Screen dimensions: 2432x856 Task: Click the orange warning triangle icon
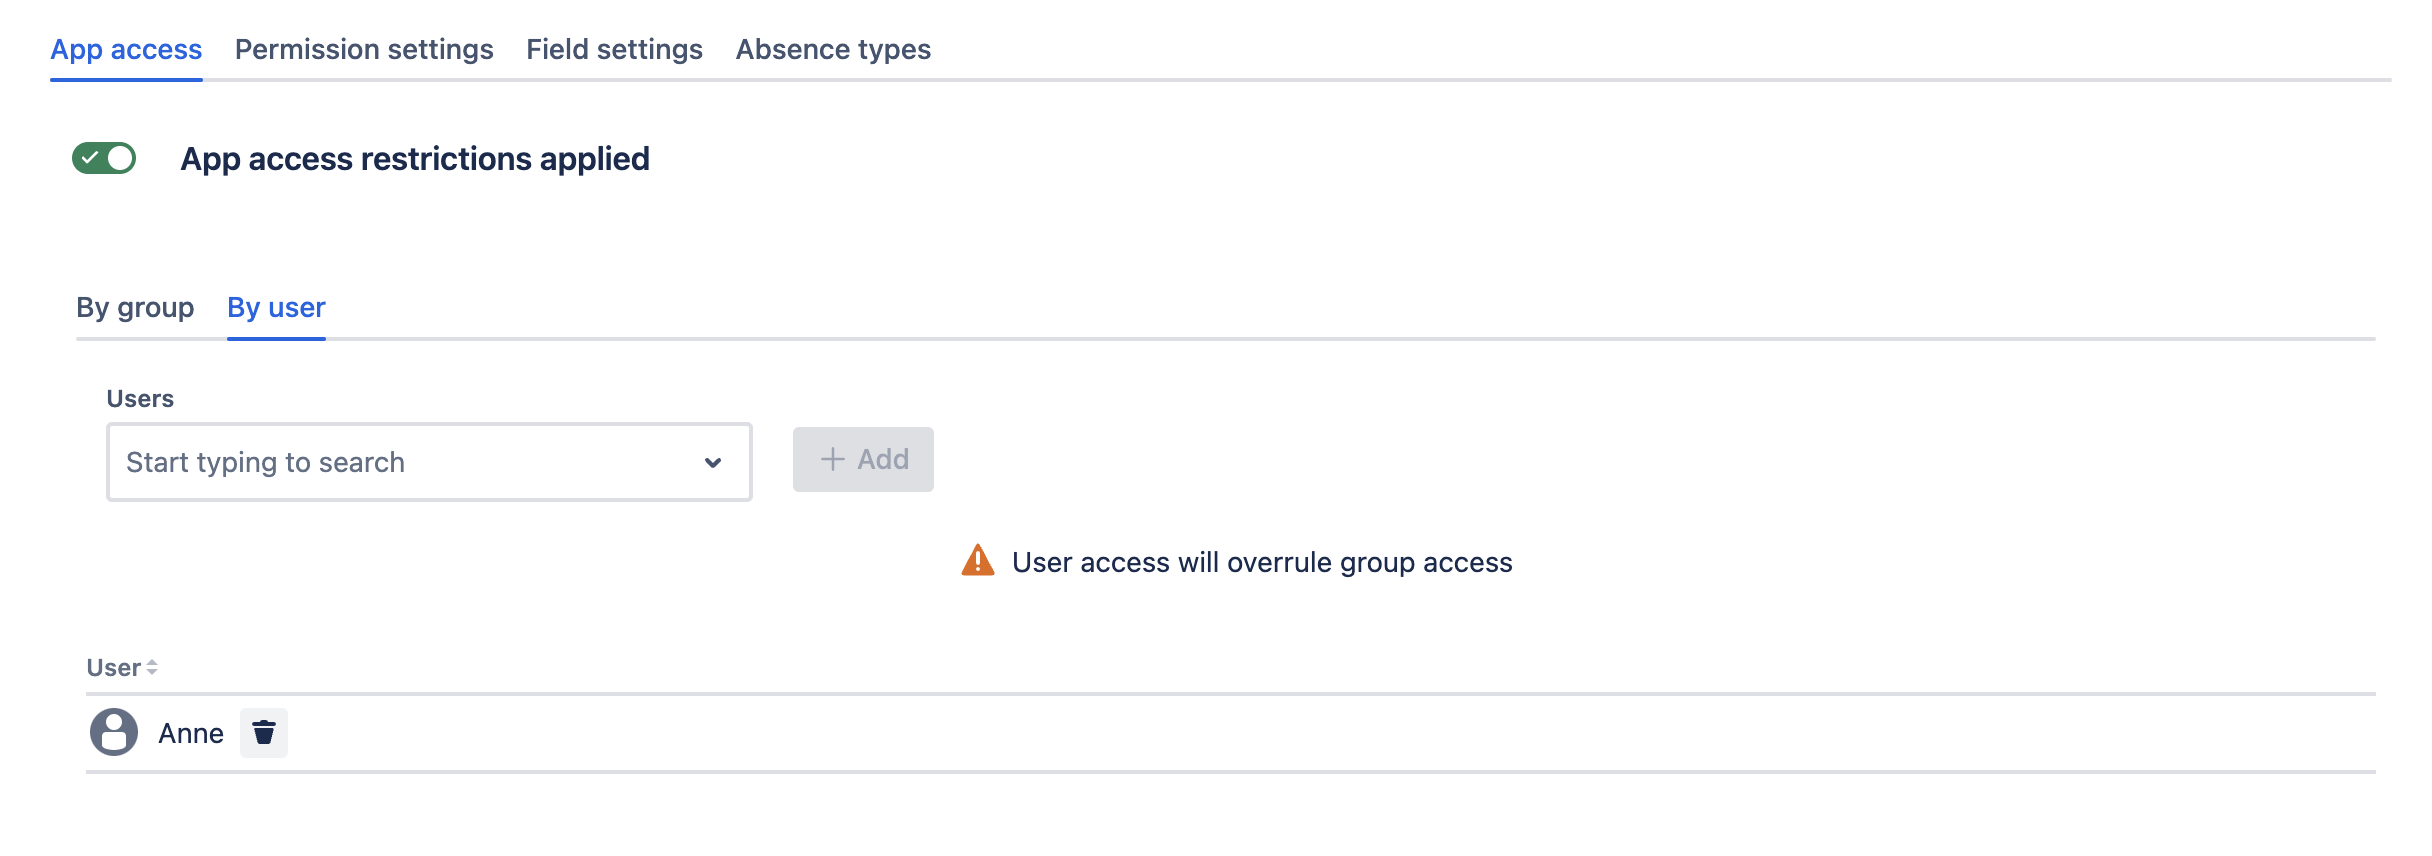[x=977, y=561]
